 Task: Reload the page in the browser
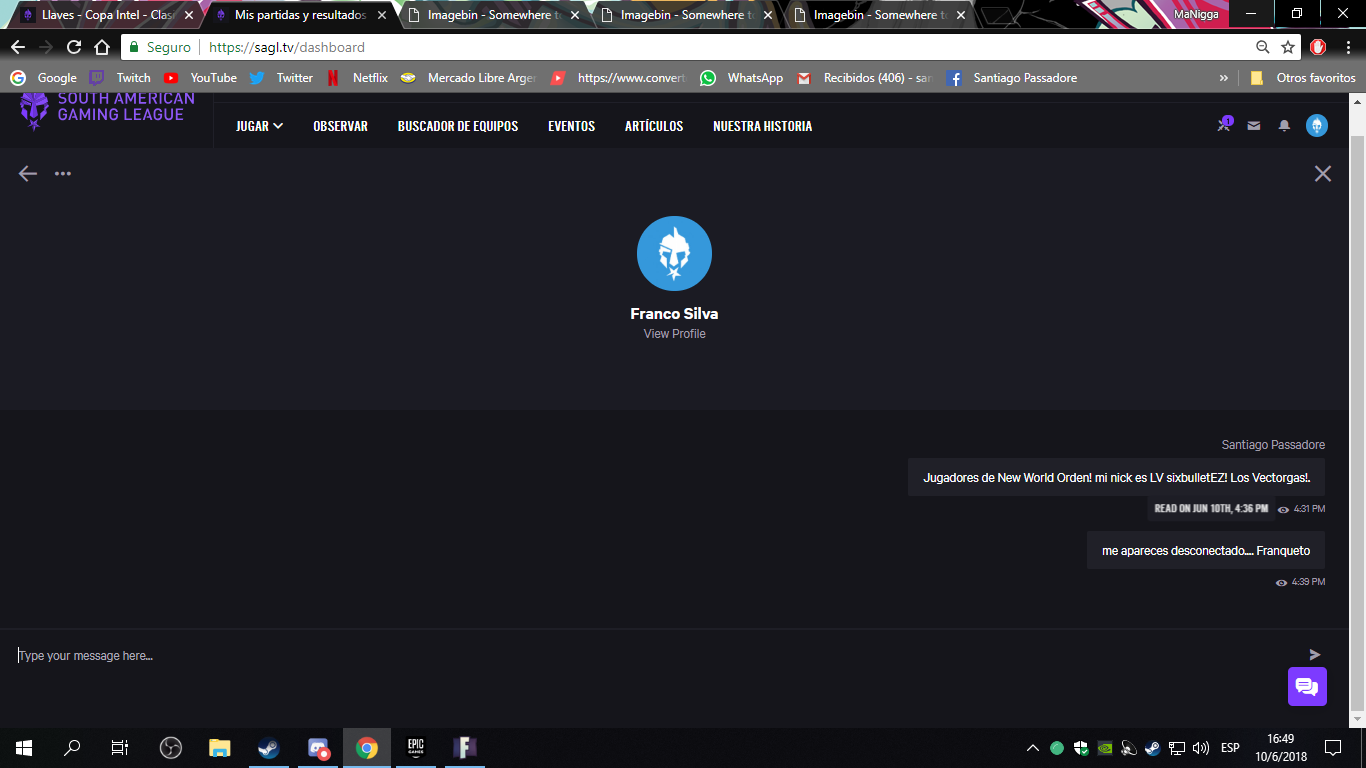pos(74,47)
